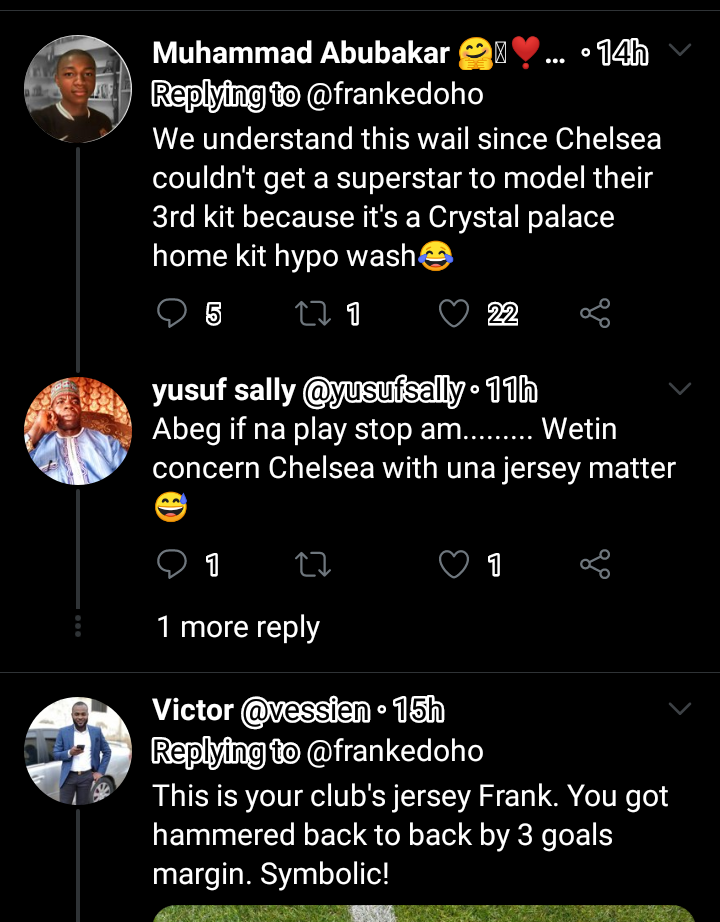Reply to yusuf sally's tweet
This screenshot has width=720, height=922.
(172, 564)
